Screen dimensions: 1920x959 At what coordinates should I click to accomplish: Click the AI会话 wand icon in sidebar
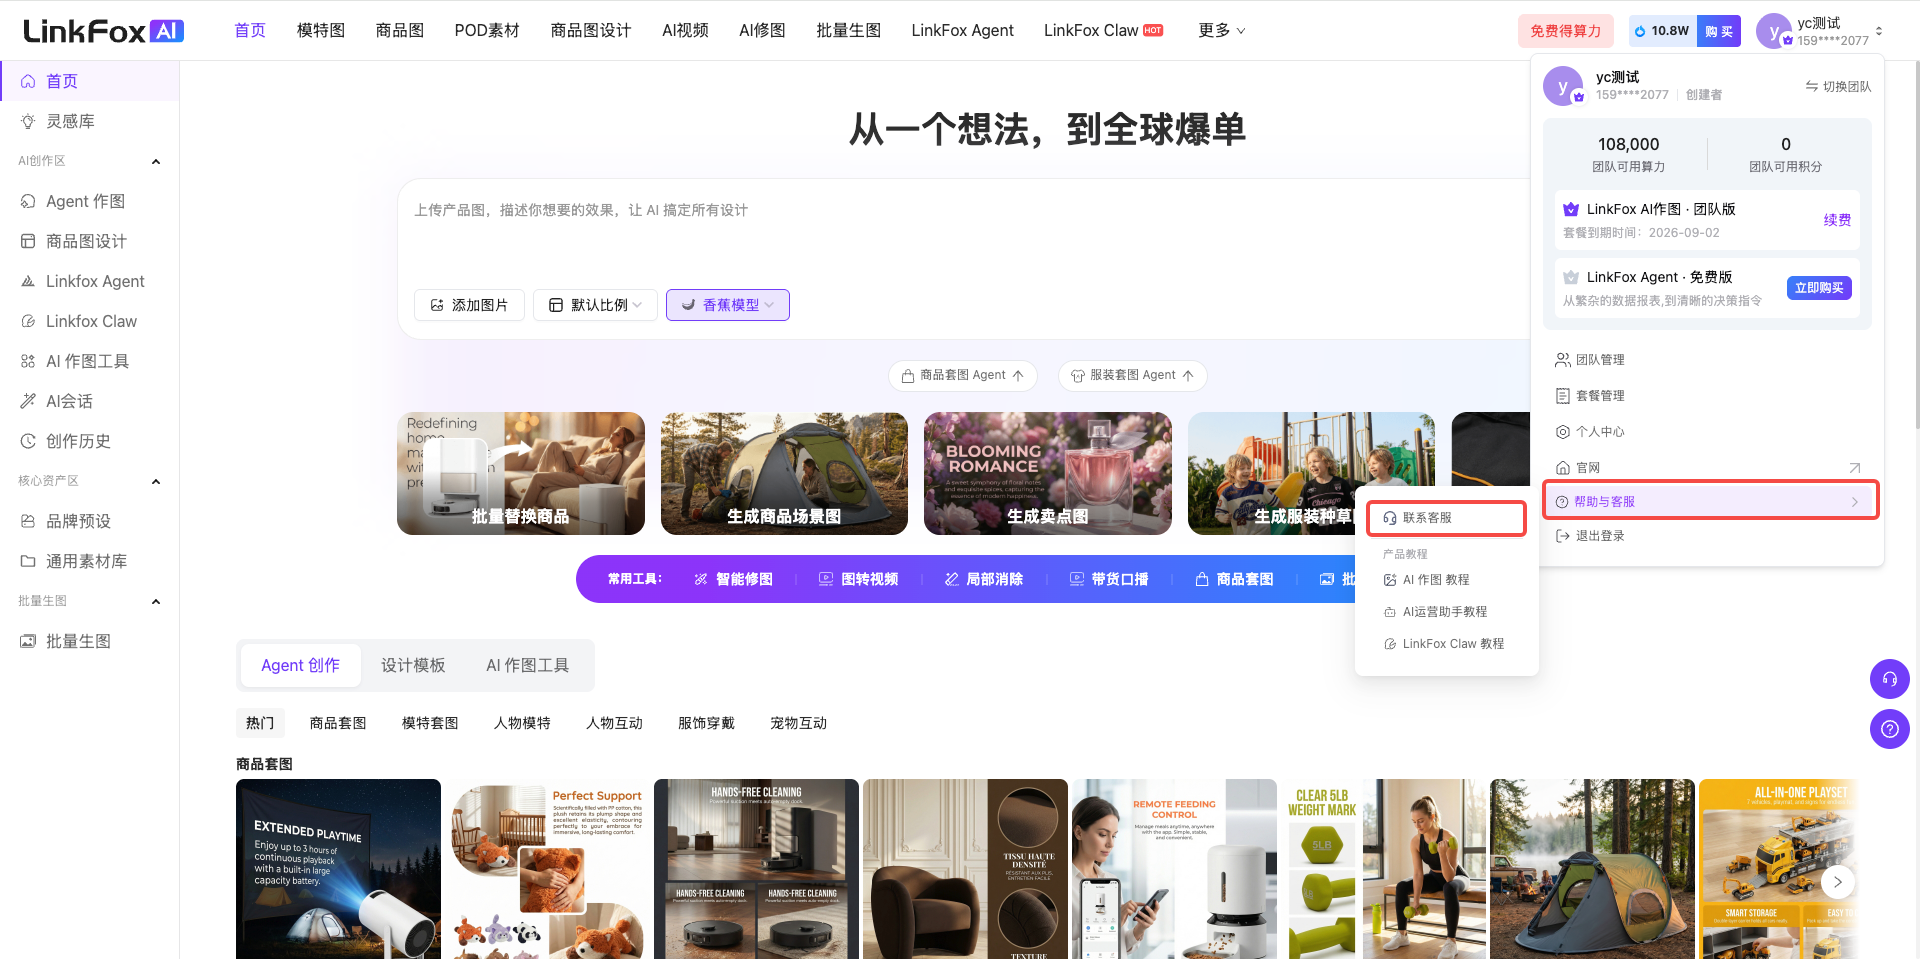pyautogui.click(x=28, y=401)
